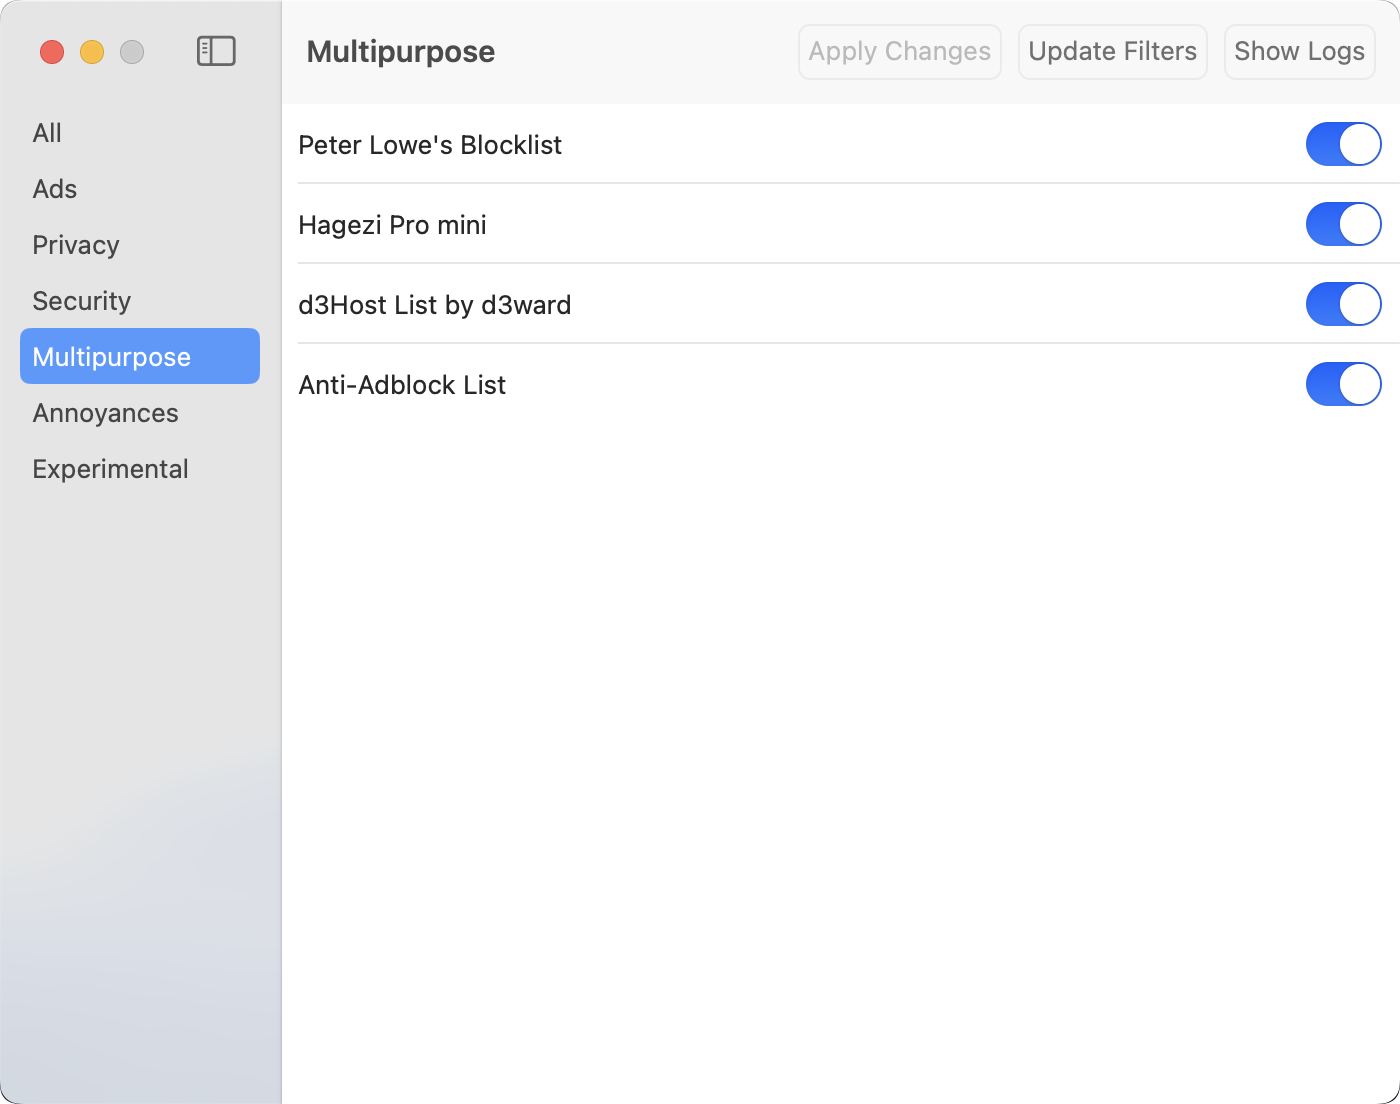Turn off the Hagezi Pro mini switch

tap(1343, 224)
